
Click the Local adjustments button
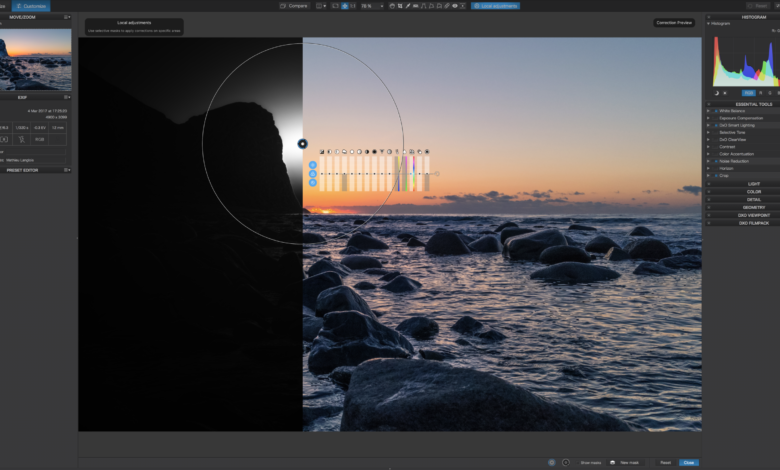click(495, 6)
